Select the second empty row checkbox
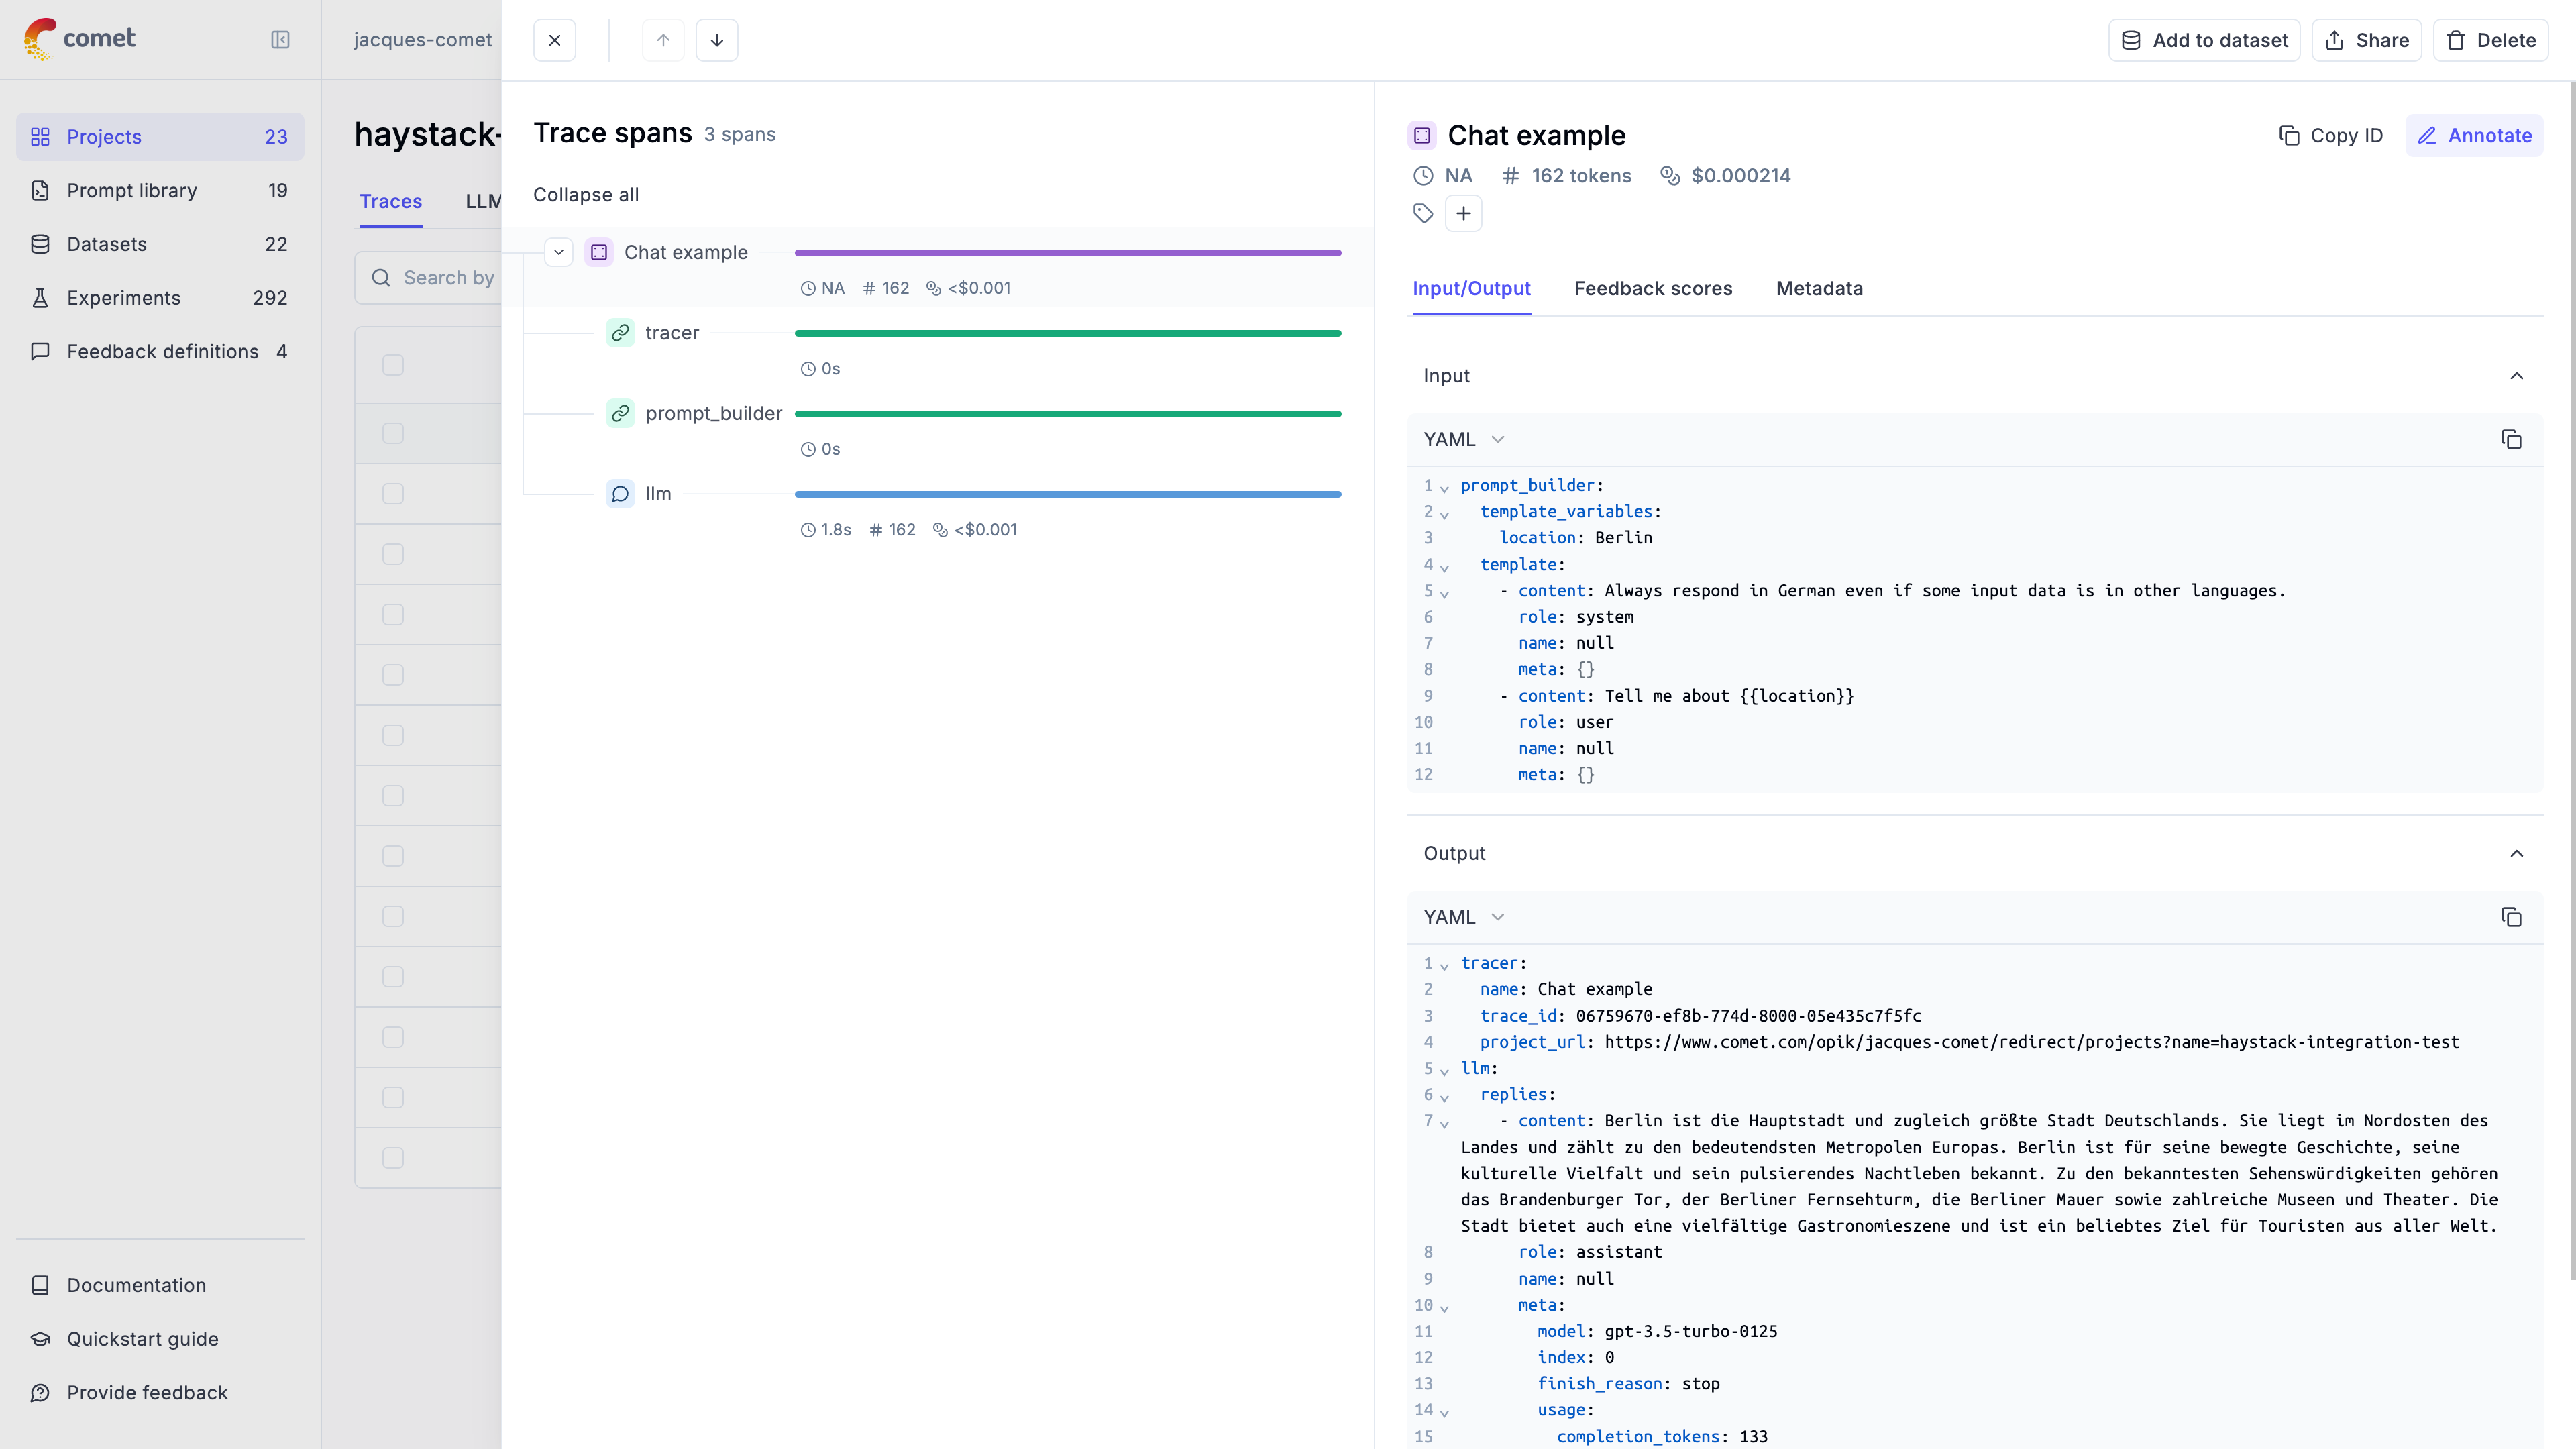The image size is (2576, 1449). tap(392, 433)
